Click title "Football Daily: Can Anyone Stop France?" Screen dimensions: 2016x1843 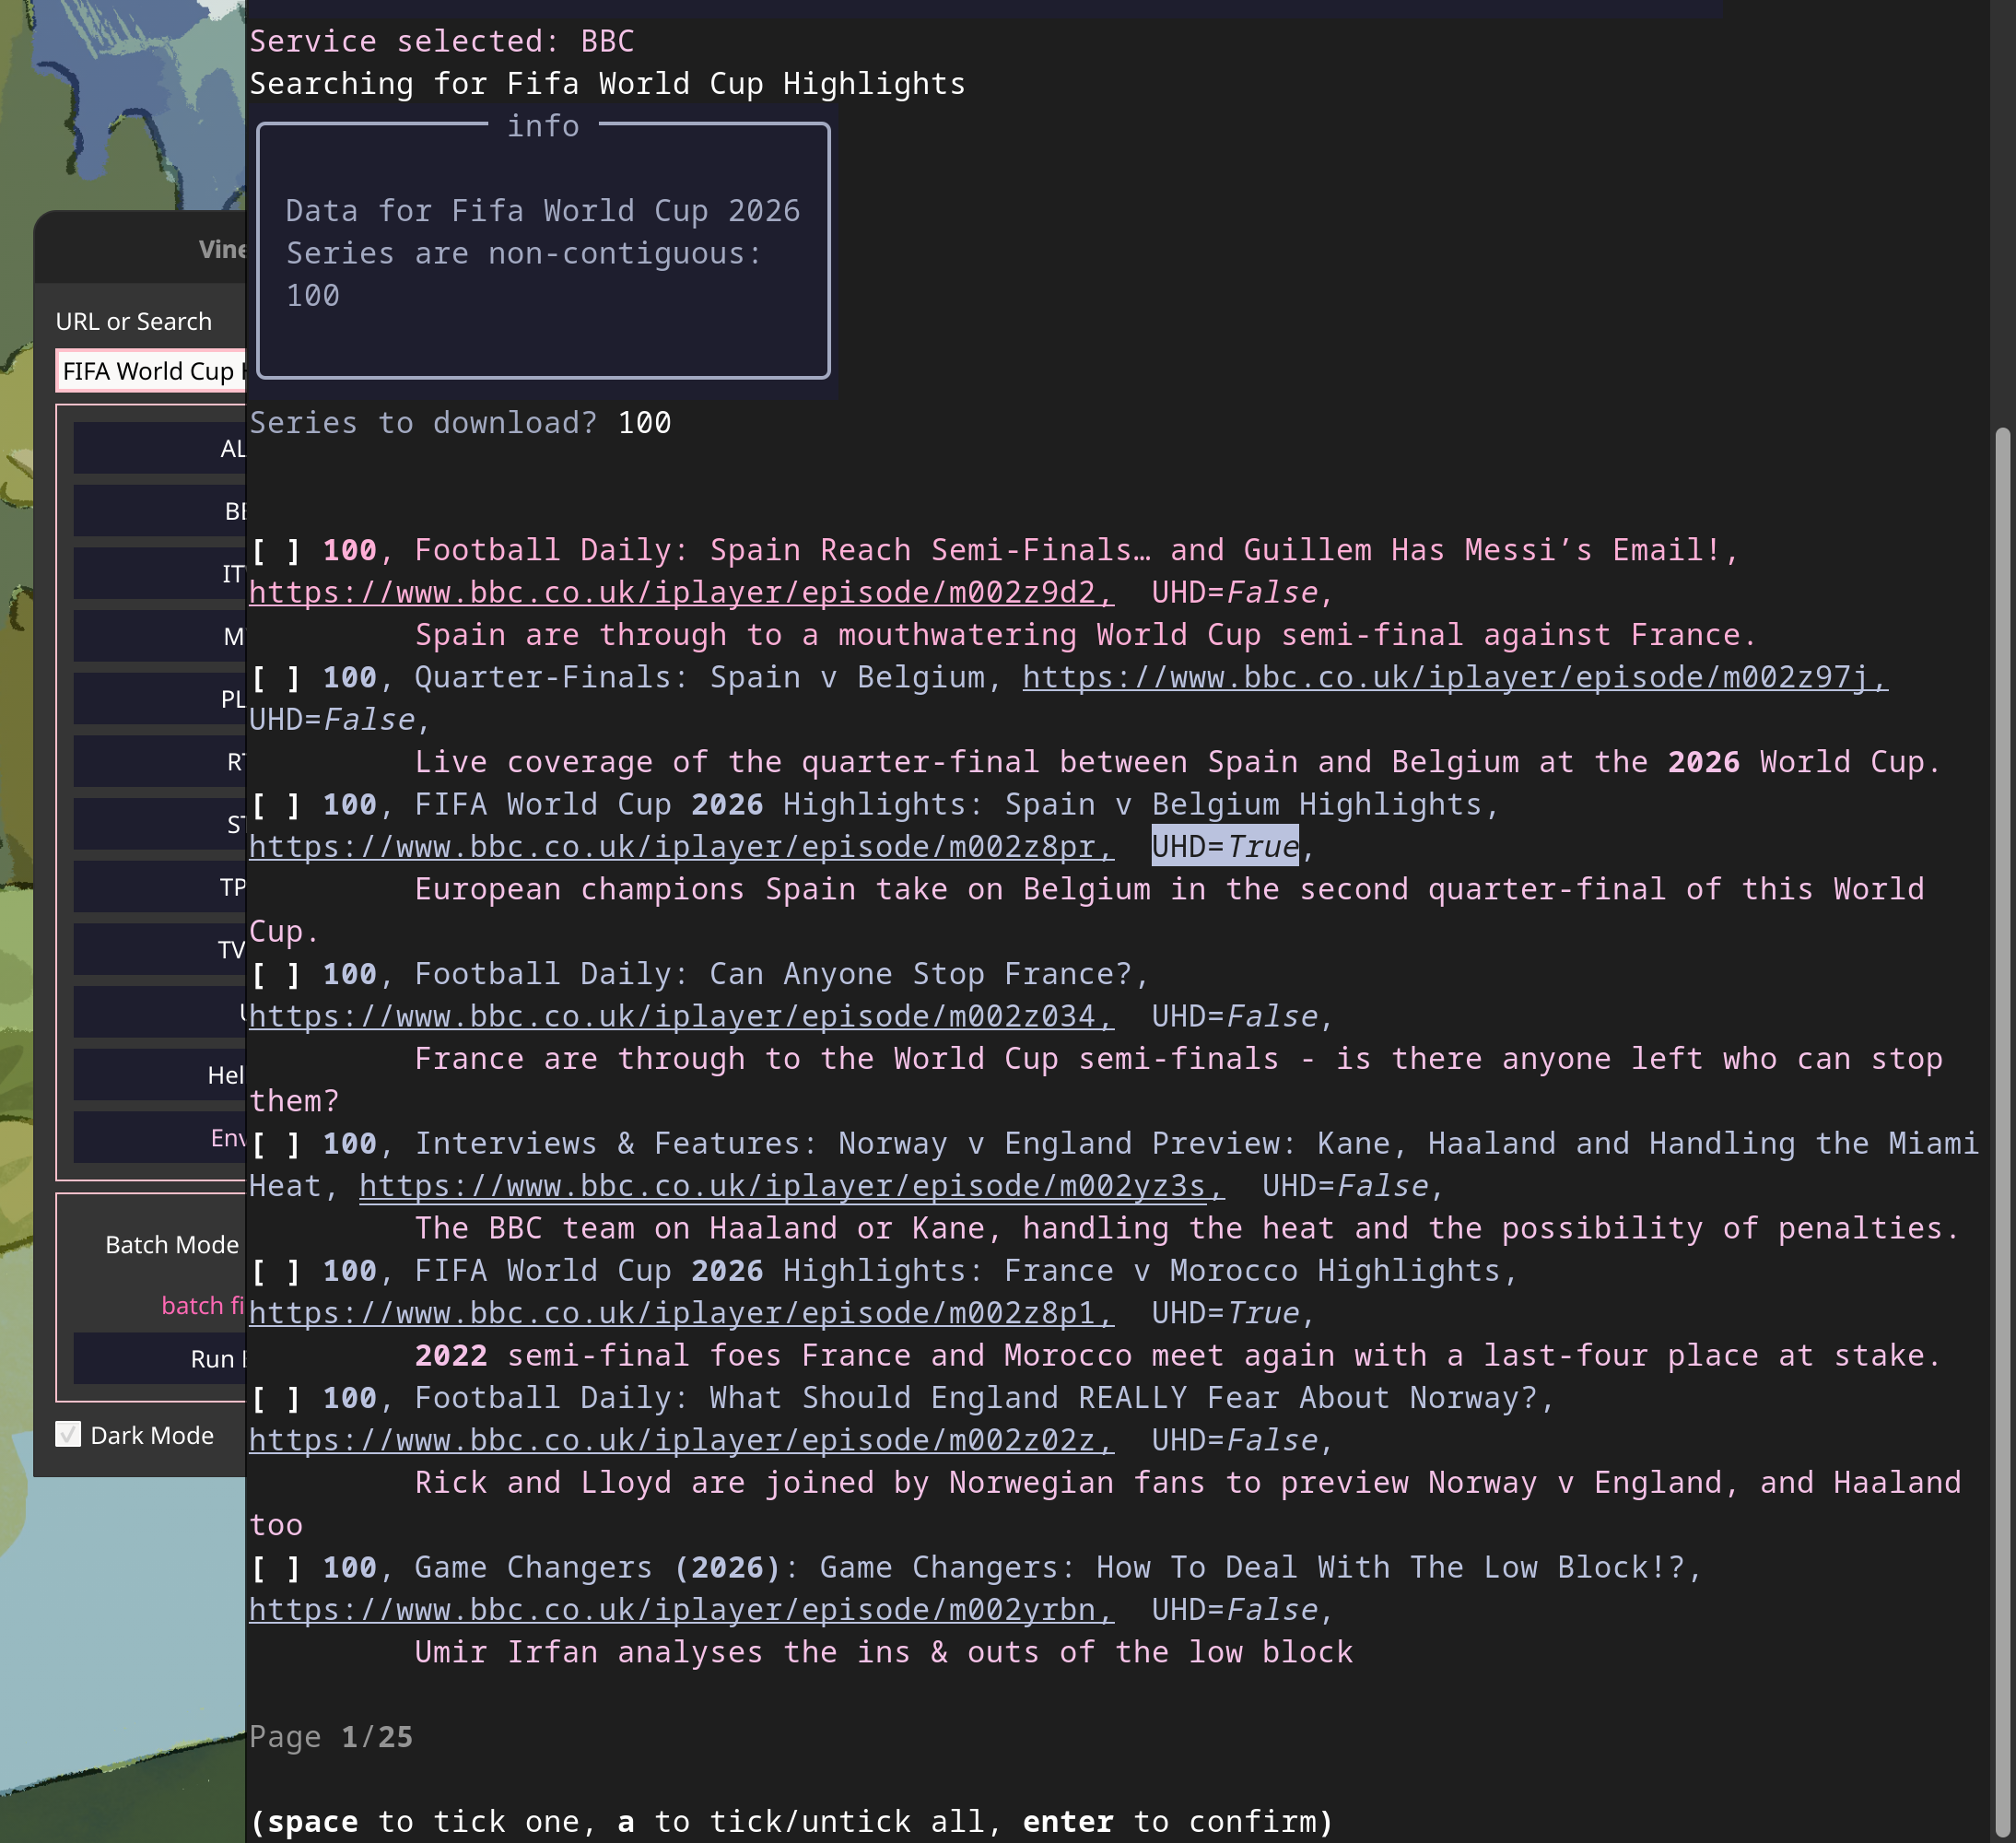coord(773,974)
